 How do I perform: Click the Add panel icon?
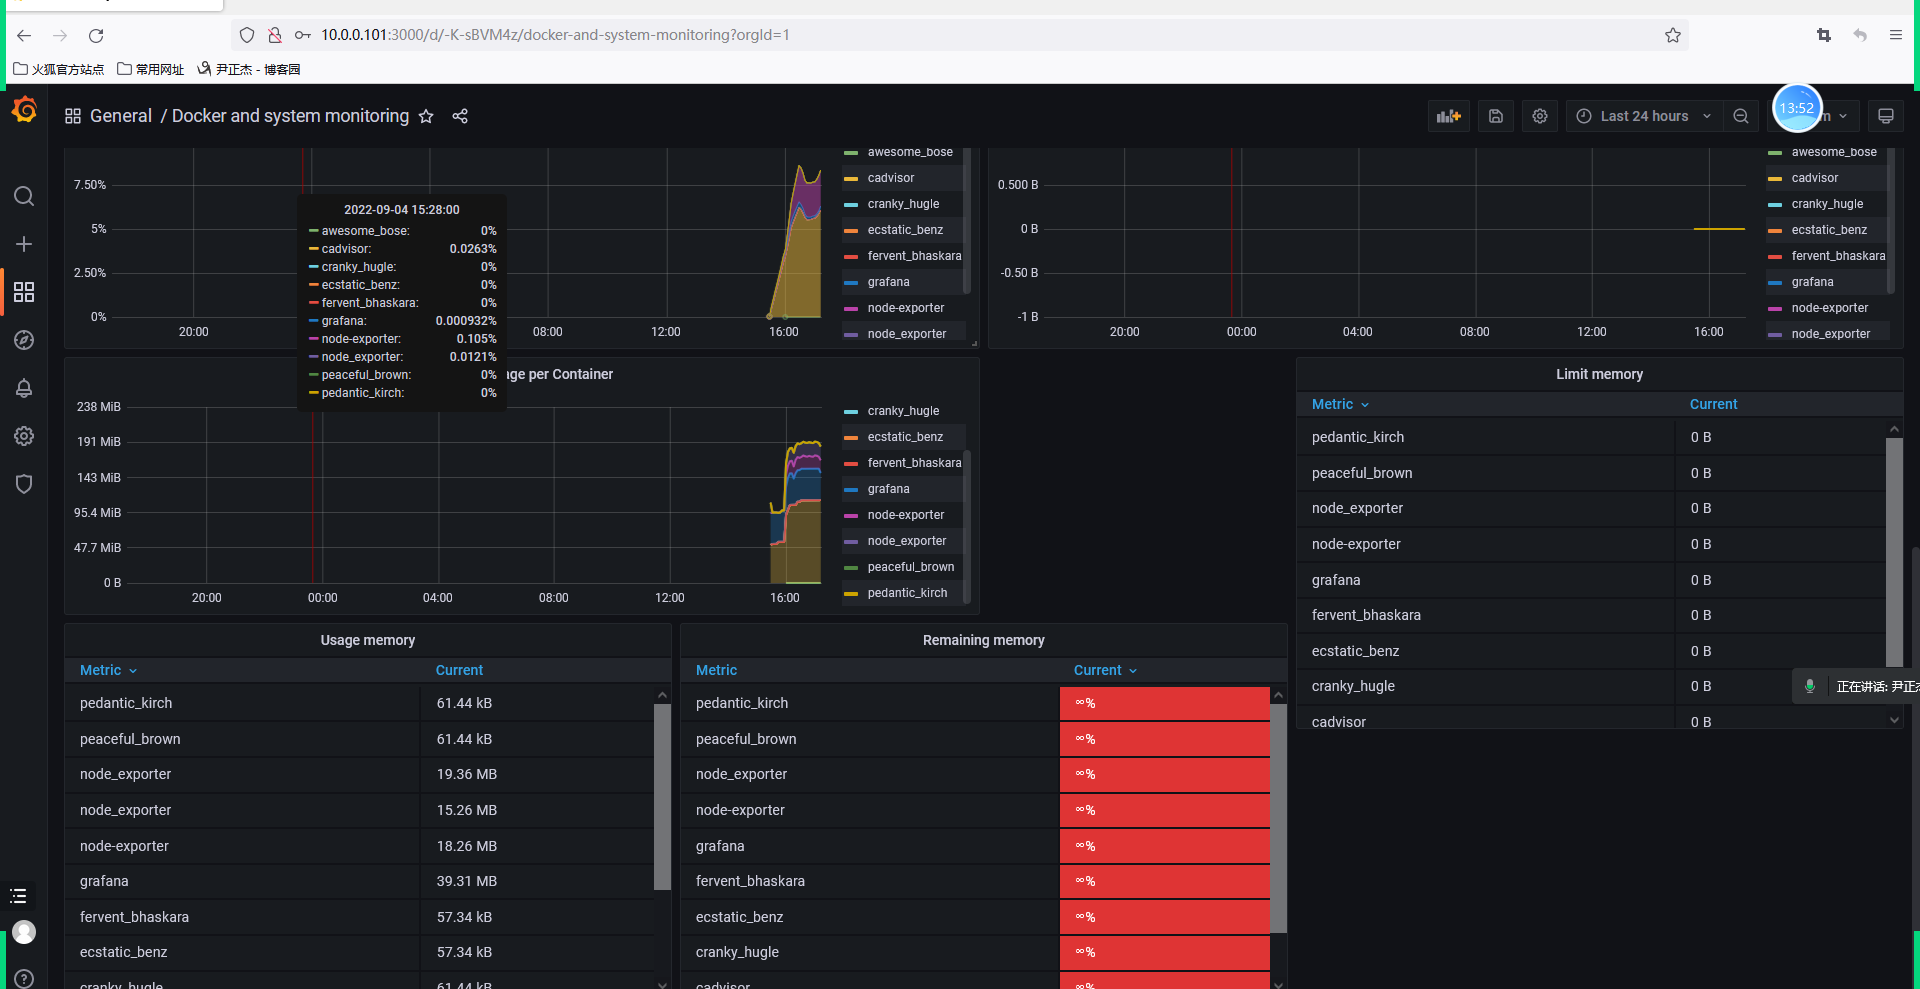[x=1449, y=116]
